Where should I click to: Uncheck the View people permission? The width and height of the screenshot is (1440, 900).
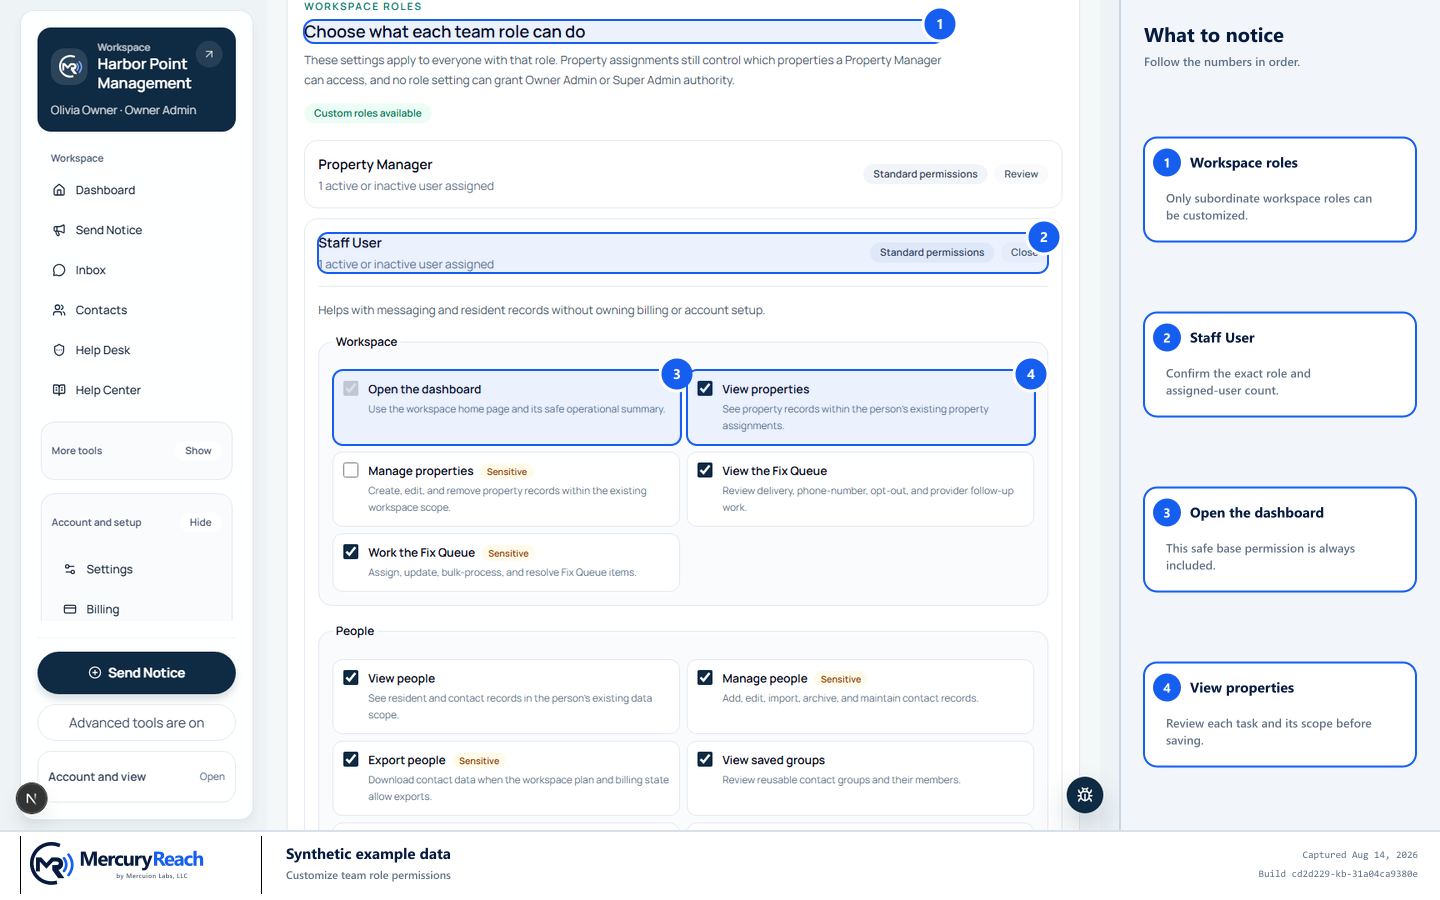point(351,677)
